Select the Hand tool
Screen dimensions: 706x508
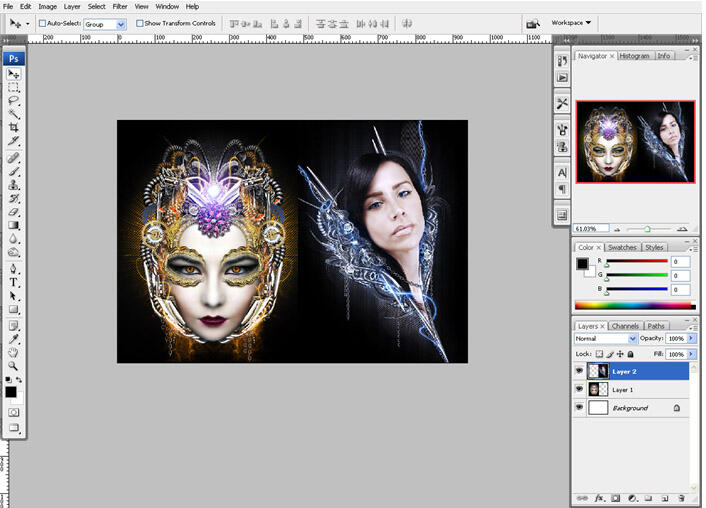(x=14, y=353)
